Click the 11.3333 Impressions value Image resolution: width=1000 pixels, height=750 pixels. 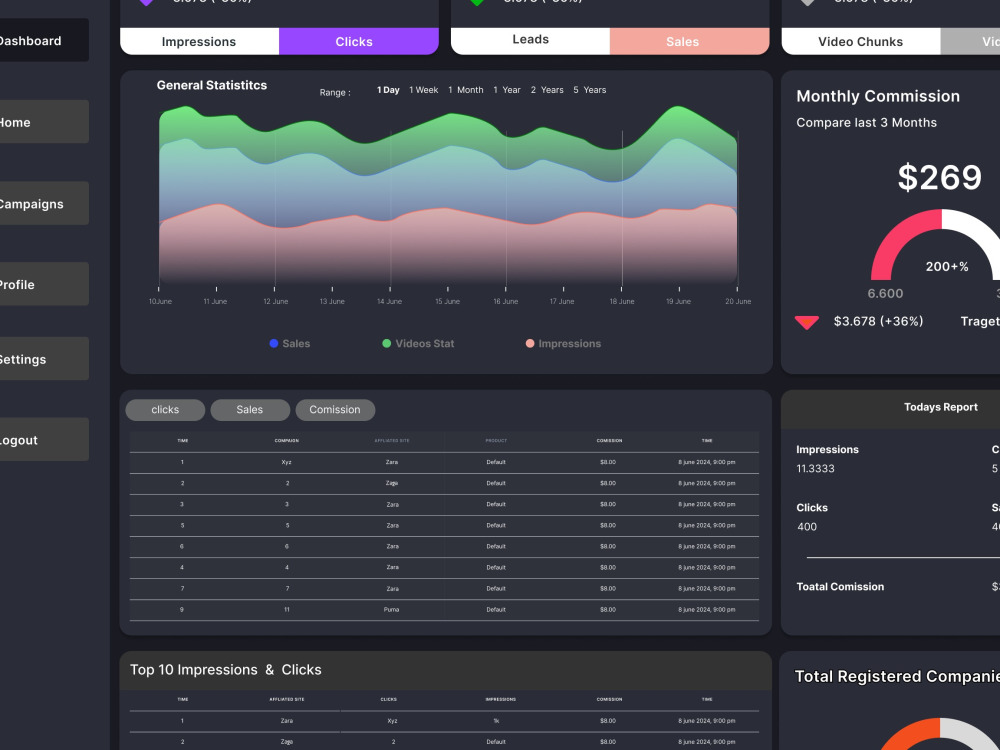point(815,469)
